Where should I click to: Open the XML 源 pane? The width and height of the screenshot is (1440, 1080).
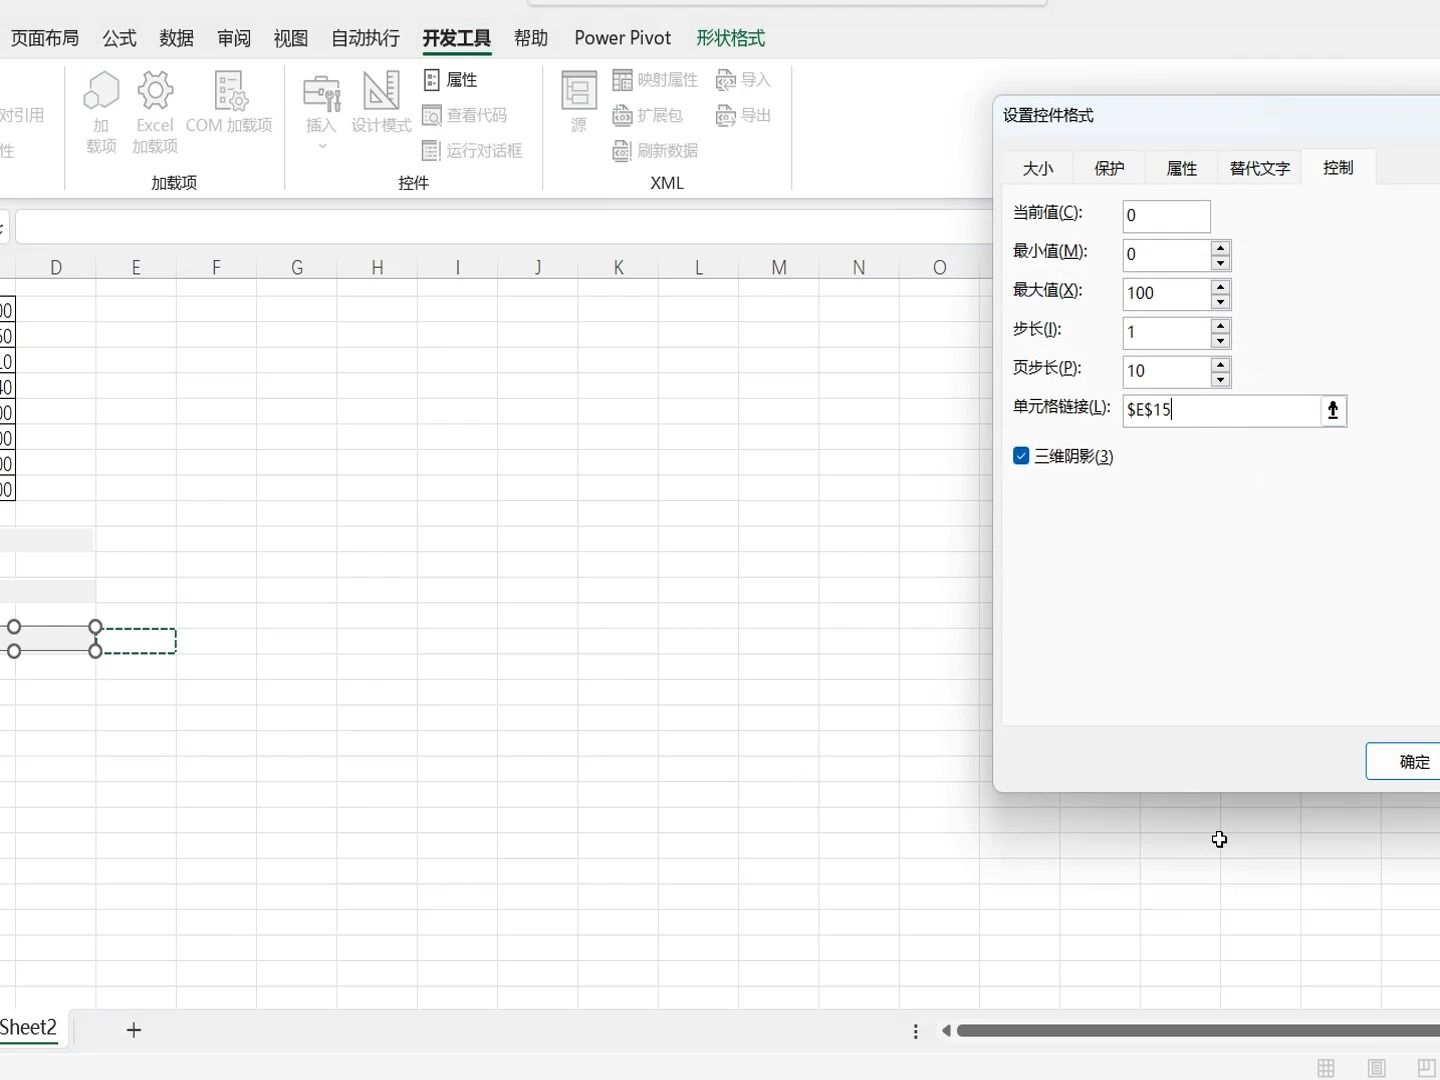(578, 100)
